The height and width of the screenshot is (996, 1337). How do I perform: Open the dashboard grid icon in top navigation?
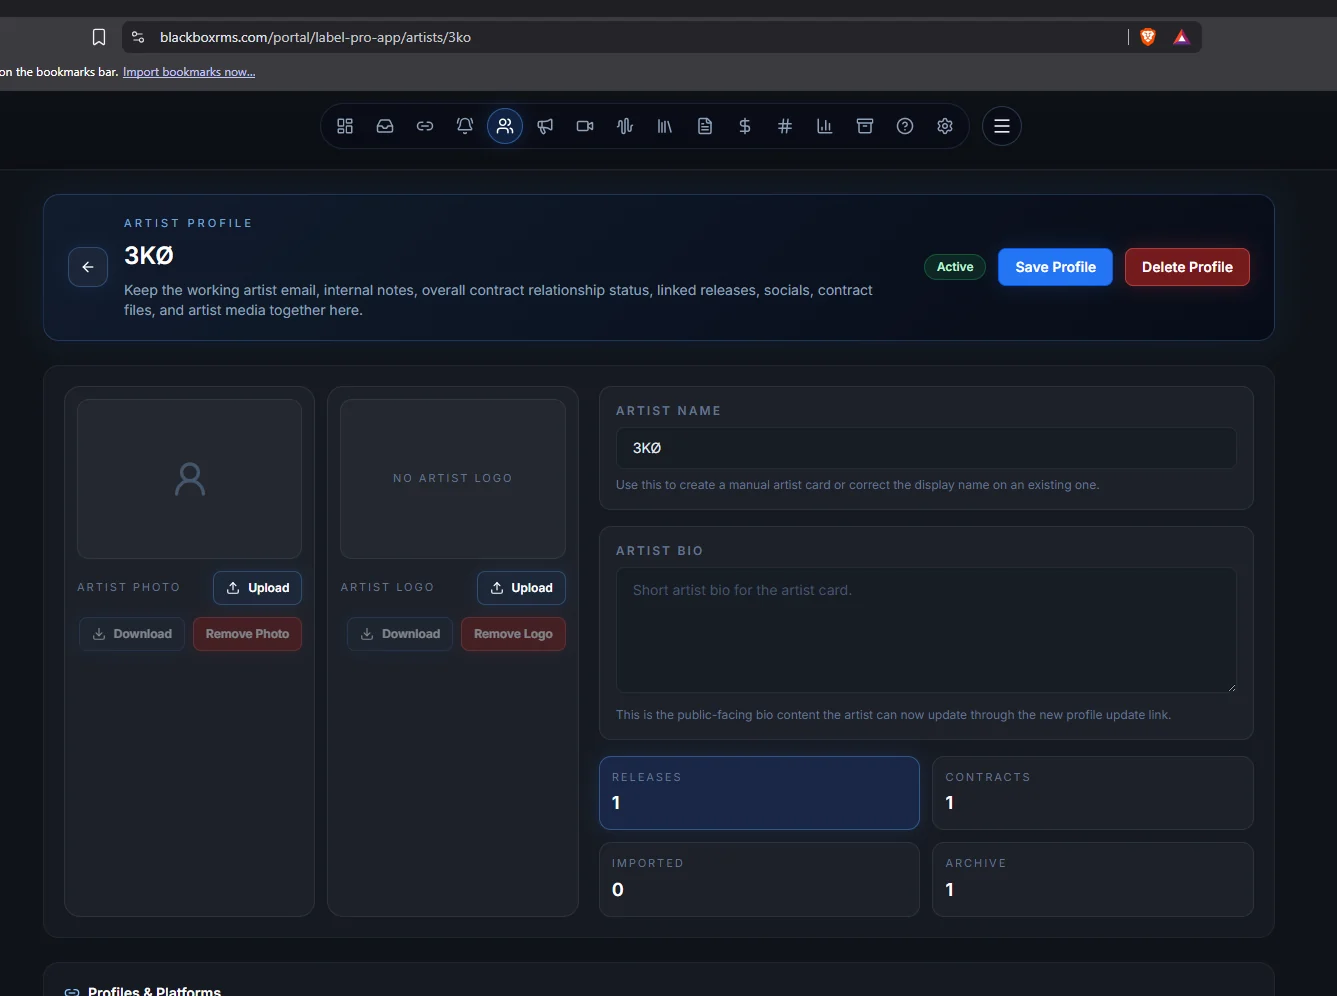click(x=345, y=126)
